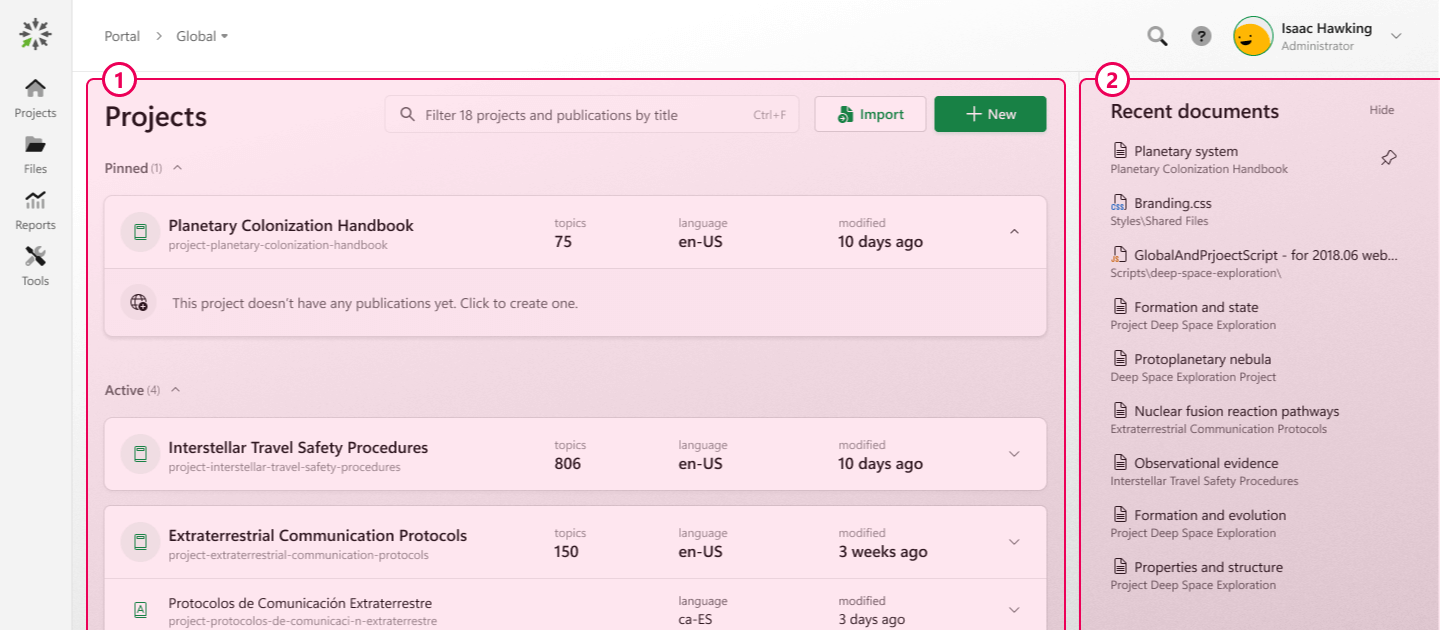Click the Import button
Image resolution: width=1440 pixels, height=630 pixels.
(x=870, y=113)
